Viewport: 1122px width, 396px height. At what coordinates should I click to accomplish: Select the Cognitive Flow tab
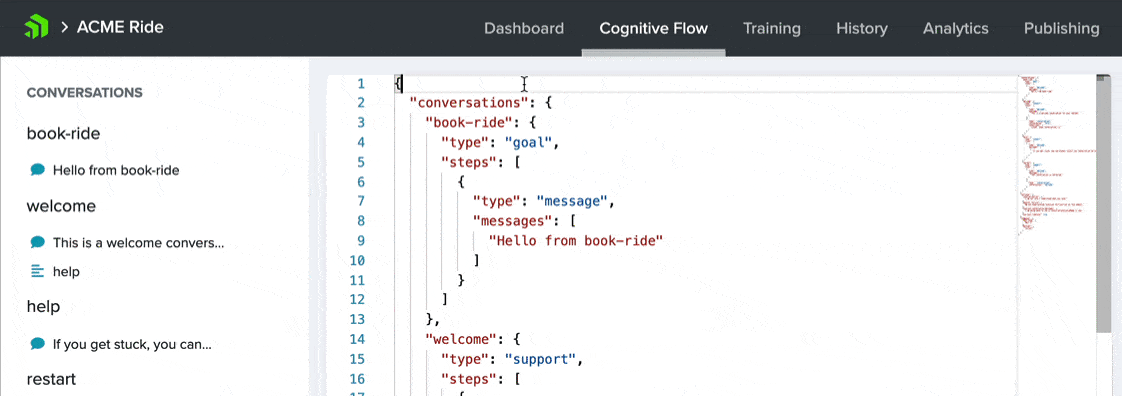[653, 29]
